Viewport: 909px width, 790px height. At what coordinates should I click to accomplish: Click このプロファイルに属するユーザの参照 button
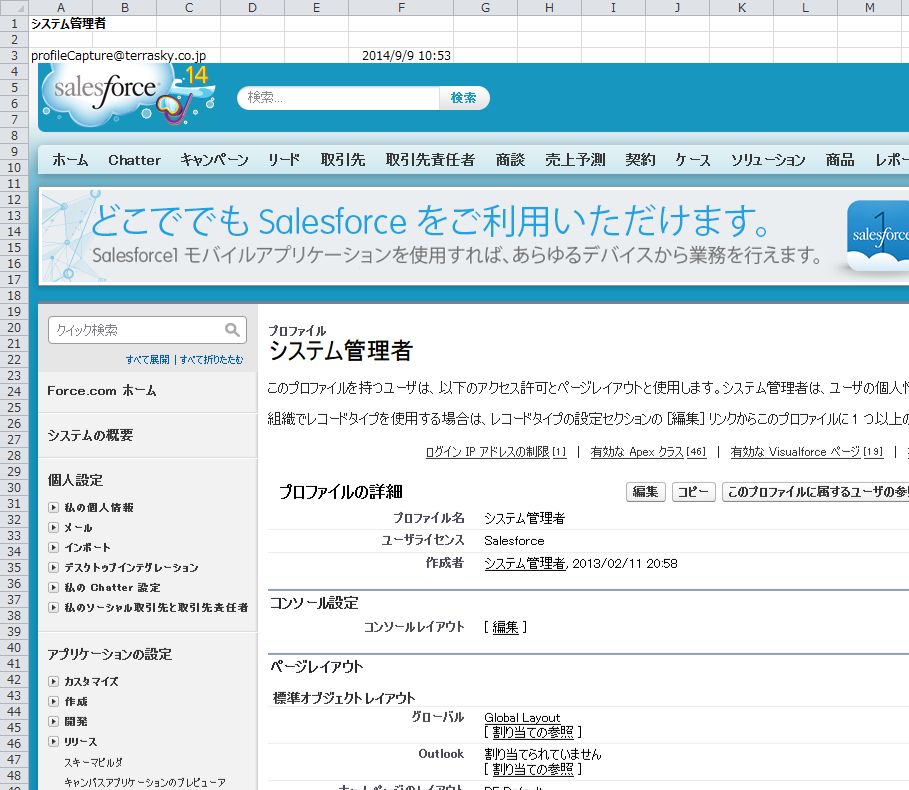pyautogui.click(x=816, y=492)
